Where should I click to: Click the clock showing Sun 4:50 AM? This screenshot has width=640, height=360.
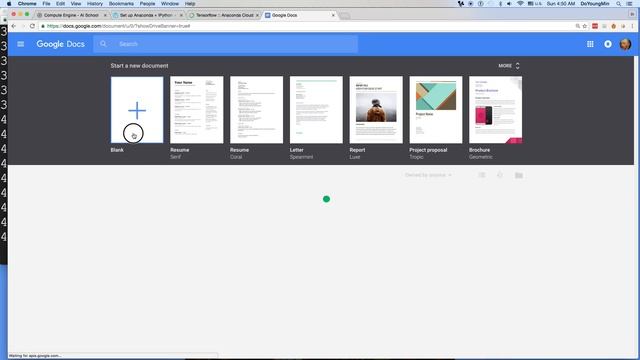561,4
